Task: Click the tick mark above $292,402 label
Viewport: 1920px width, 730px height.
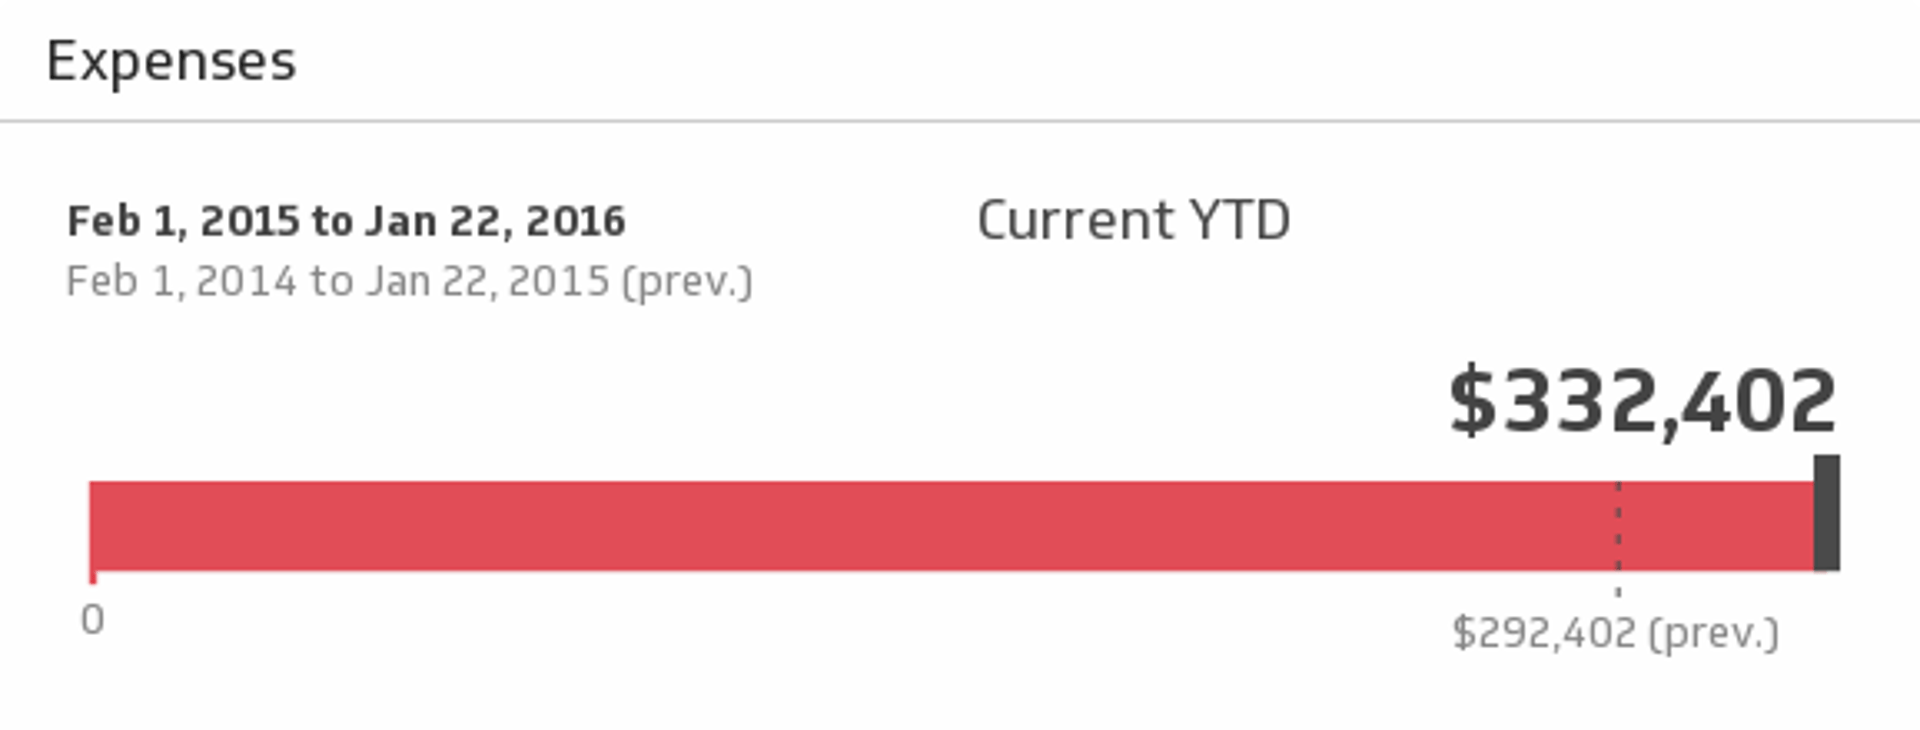Action: point(1618,591)
